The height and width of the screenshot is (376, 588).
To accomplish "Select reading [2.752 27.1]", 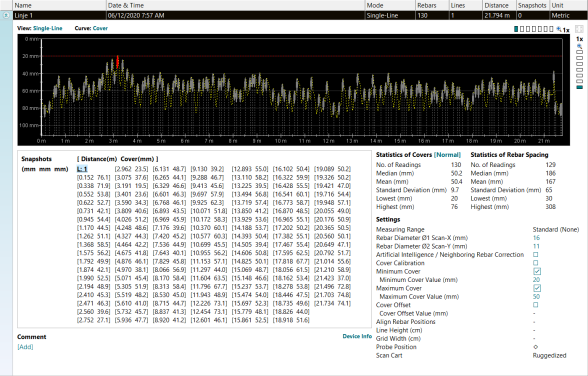I will tap(94, 320).
